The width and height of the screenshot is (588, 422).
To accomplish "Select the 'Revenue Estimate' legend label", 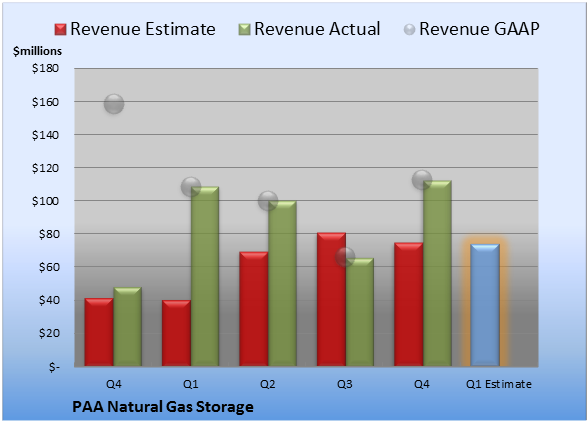I will [x=143, y=29].
